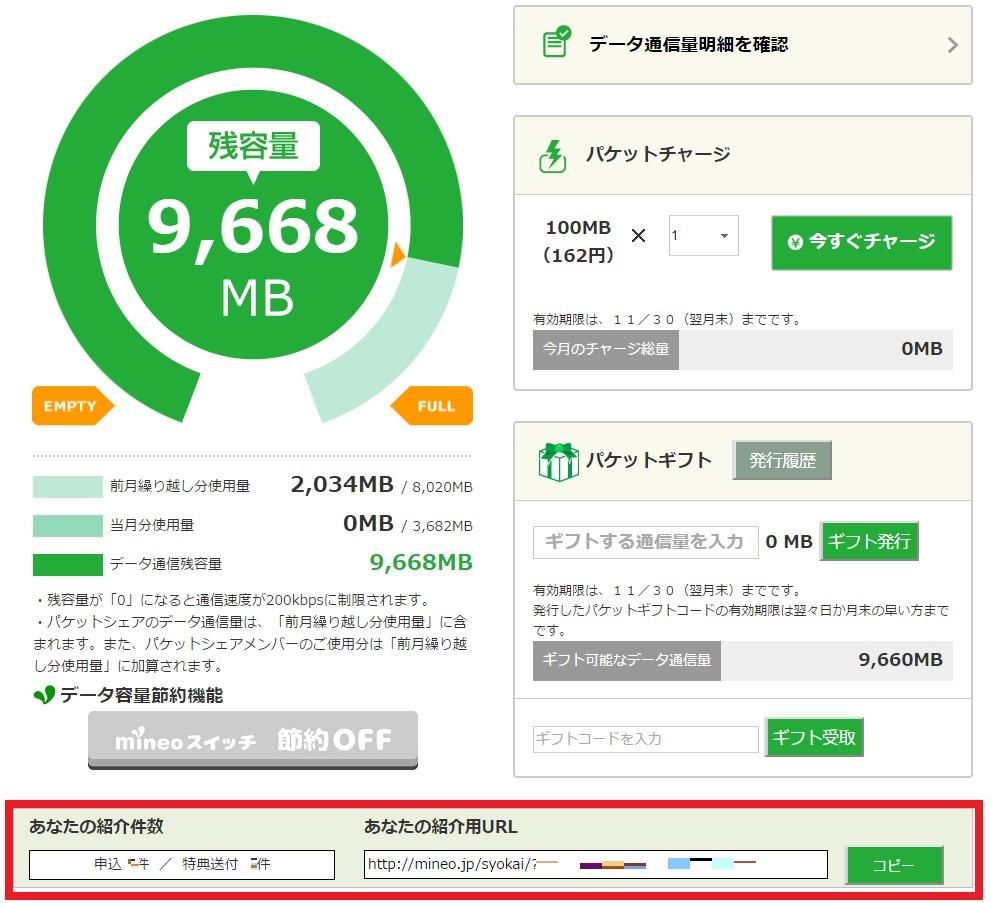The height and width of the screenshot is (903, 991).
Task: Click the 残容量 speech bubble label
Action: coord(253,146)
